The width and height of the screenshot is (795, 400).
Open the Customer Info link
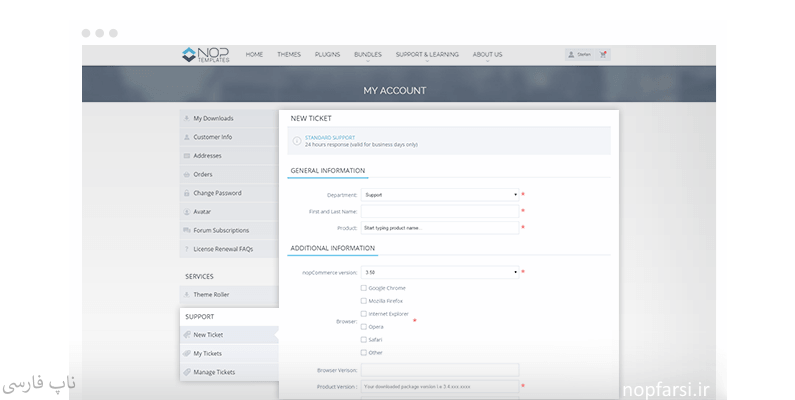212,137
